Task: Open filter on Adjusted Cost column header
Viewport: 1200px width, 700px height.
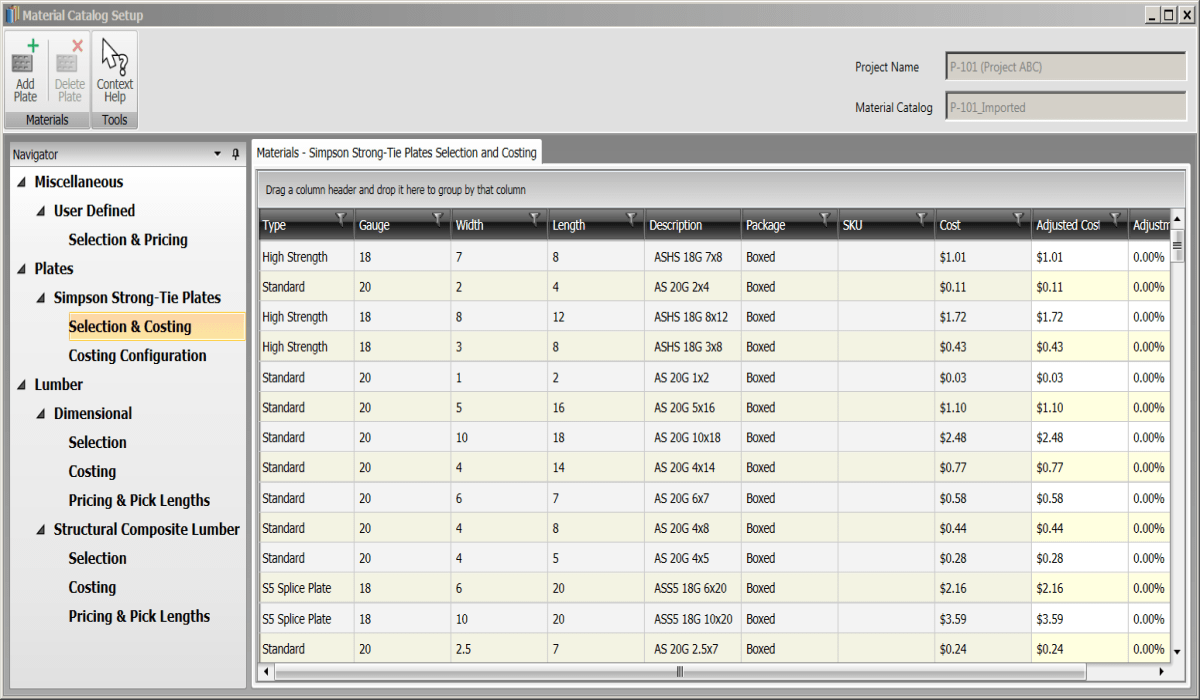Action: click(x=1115, y=218)
